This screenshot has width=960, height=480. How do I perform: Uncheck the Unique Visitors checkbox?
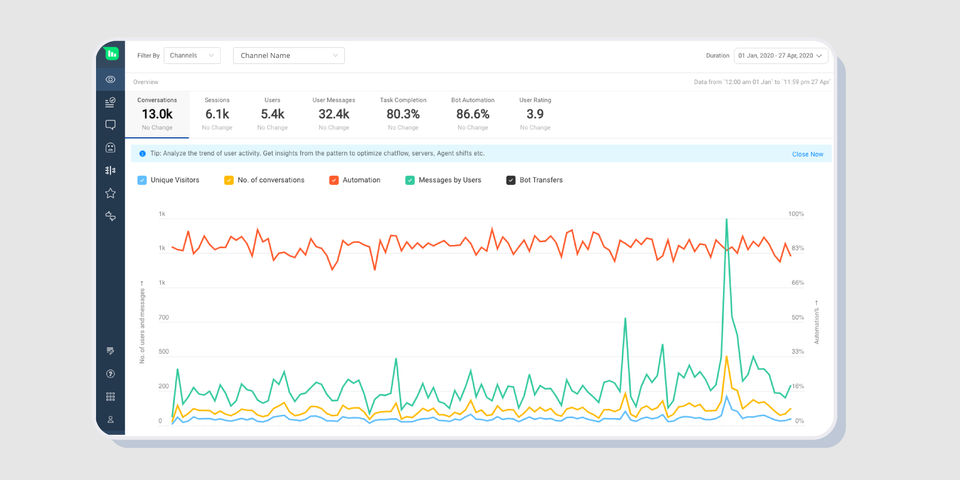[143, 180]
